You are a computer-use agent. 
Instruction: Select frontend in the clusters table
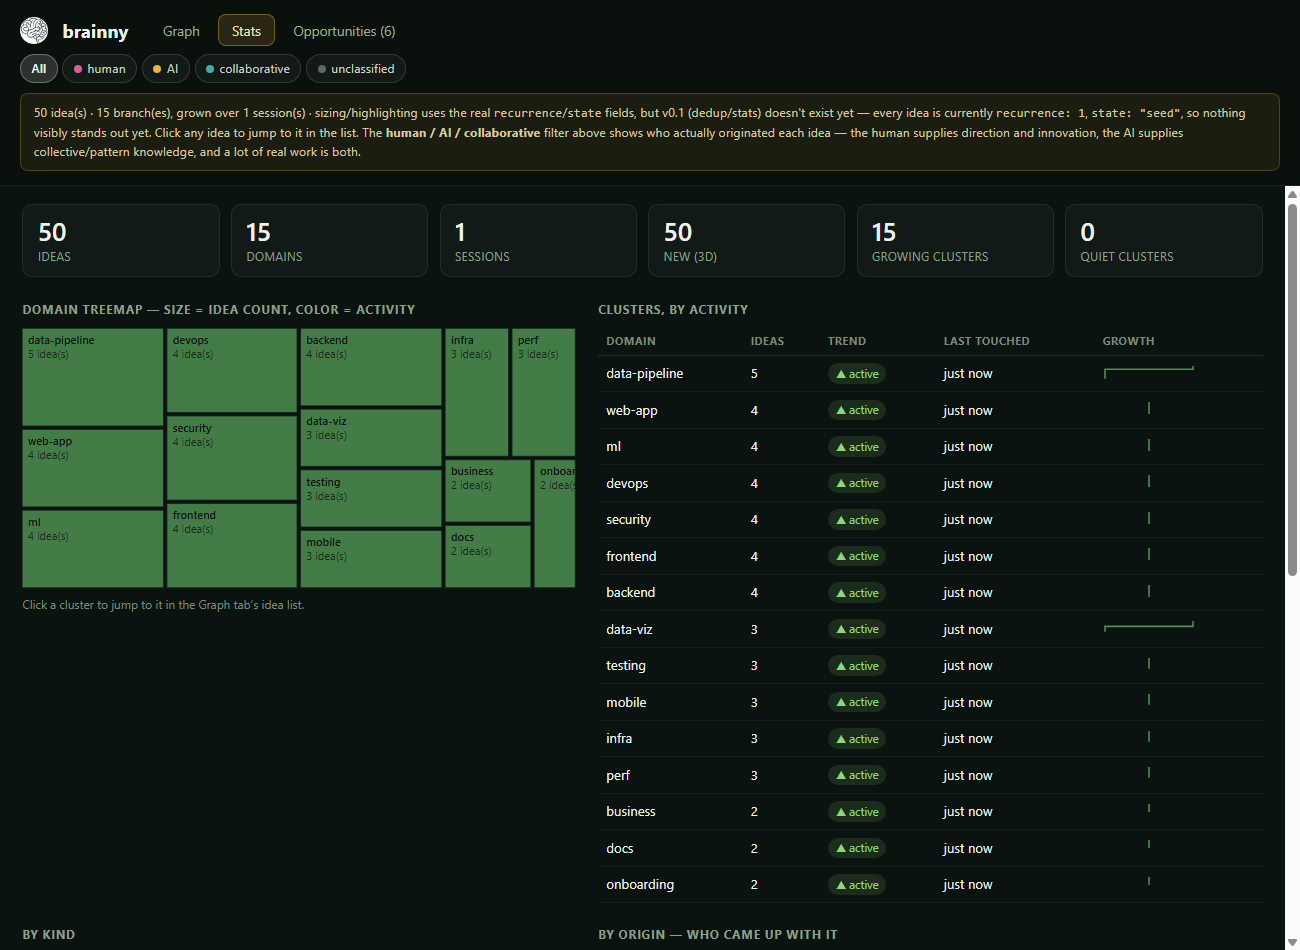click(631, 556)
